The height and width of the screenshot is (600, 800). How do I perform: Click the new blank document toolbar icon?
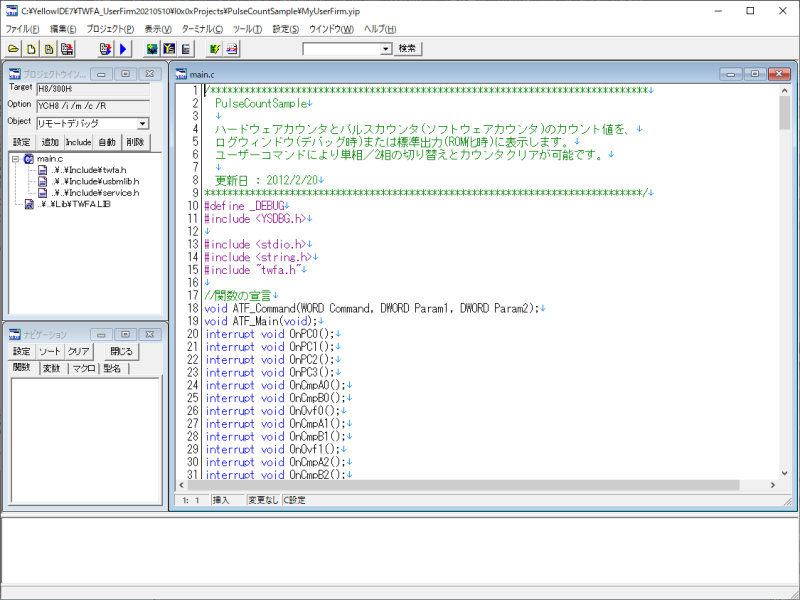point(31,49)
